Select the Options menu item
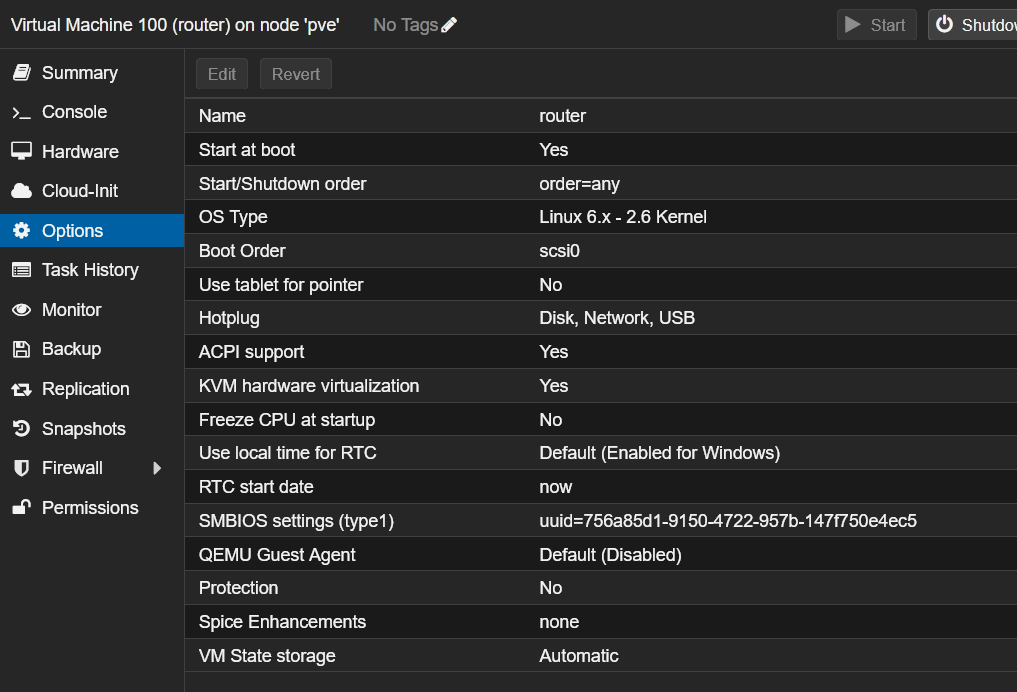 [72, 231]
